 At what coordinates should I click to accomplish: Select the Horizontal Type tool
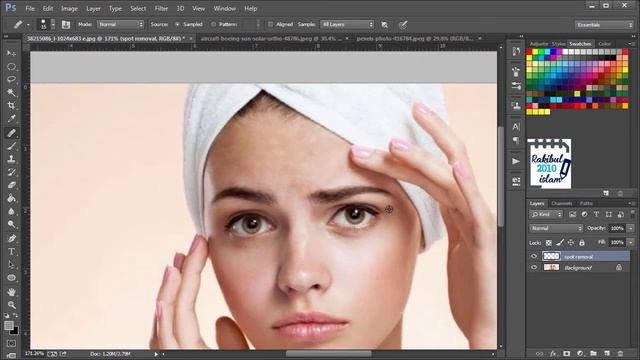click(11, 251)
